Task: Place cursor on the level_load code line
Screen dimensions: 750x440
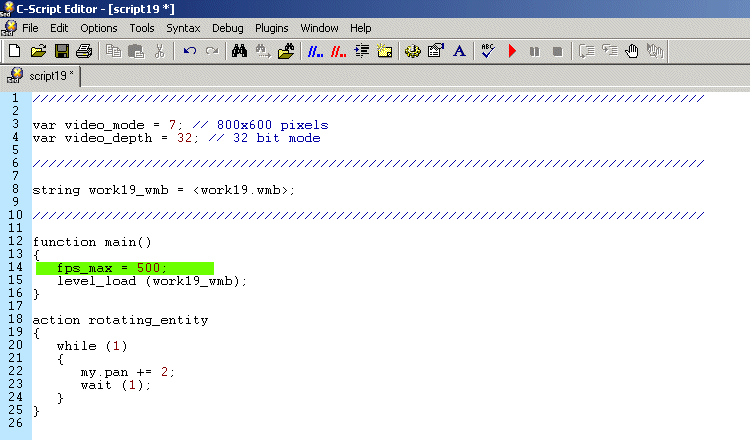Action: click(x=150, y=281)
